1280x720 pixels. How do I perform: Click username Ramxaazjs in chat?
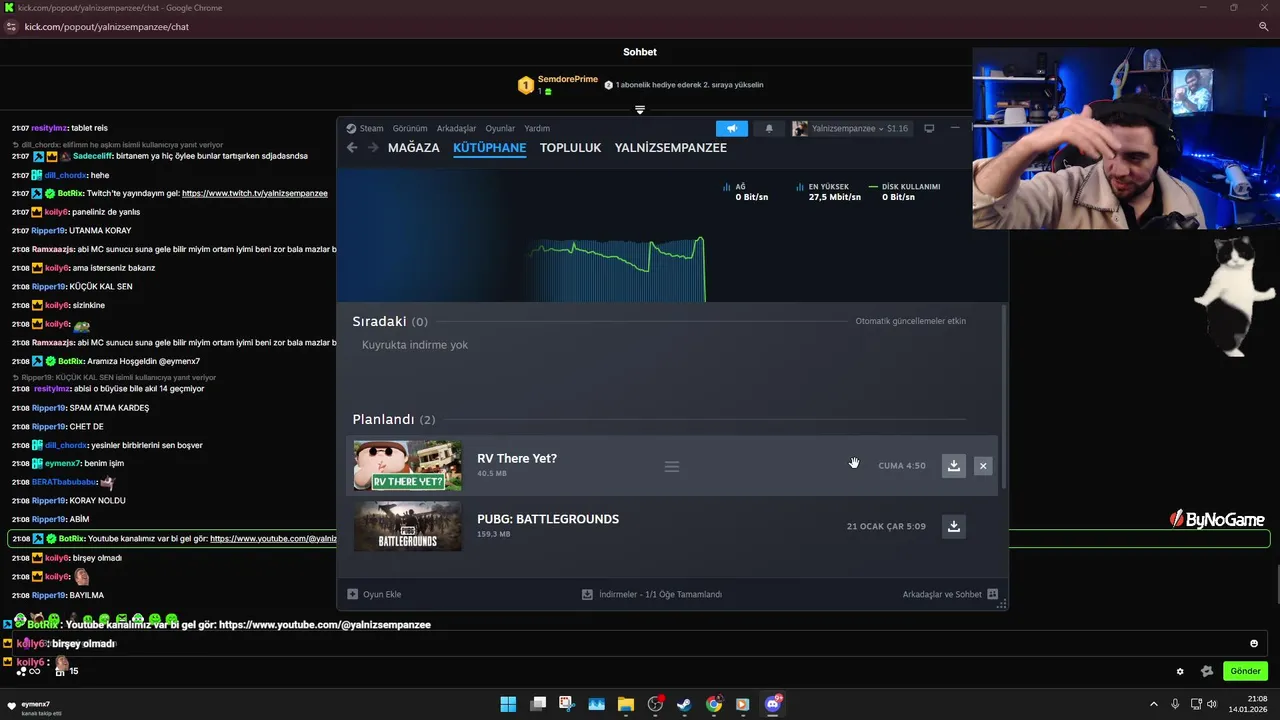click(x=53, y=249)
